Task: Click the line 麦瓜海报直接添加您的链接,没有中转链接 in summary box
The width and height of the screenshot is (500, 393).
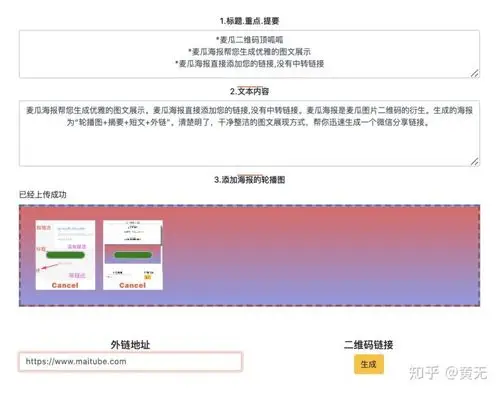Action: pyautogui.click(x=249, y=64)
